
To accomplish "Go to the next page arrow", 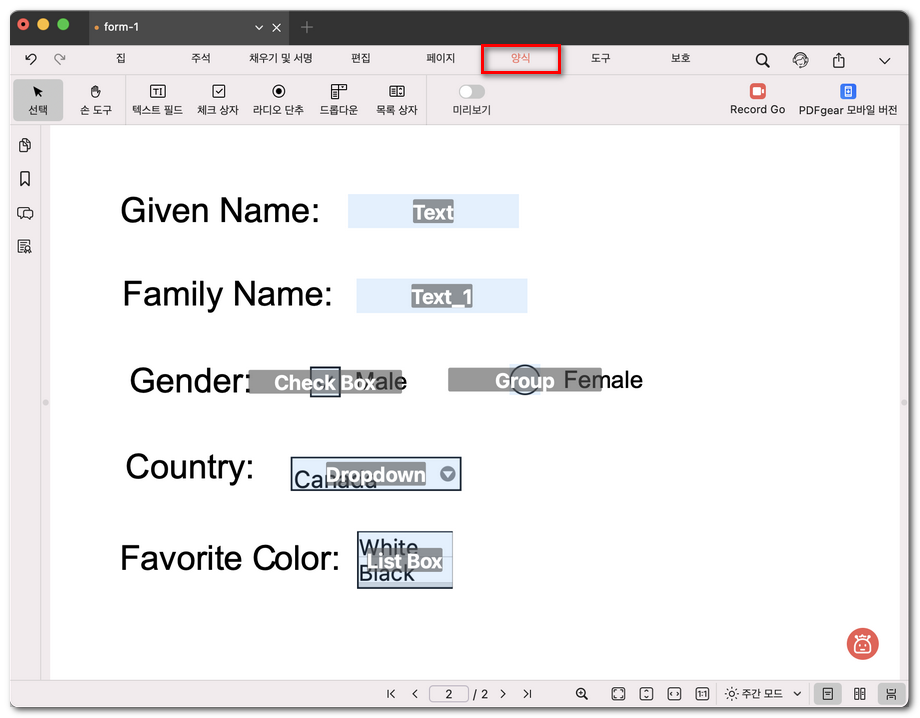I will pyautogui.click(x=503, y=694).
